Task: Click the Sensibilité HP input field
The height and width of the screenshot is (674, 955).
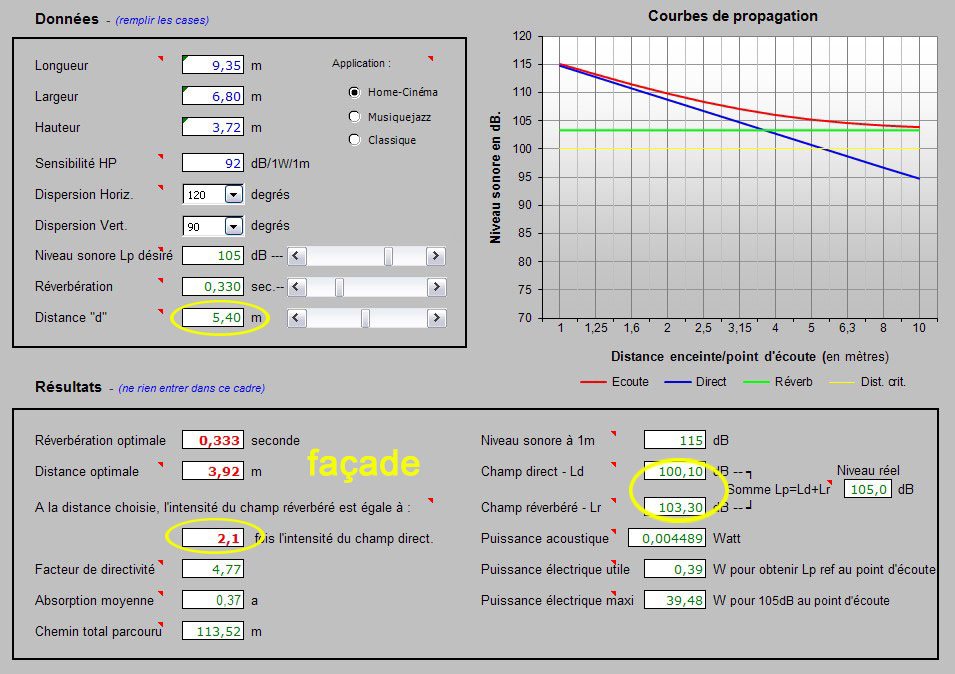Action: [x=213, y=162]
